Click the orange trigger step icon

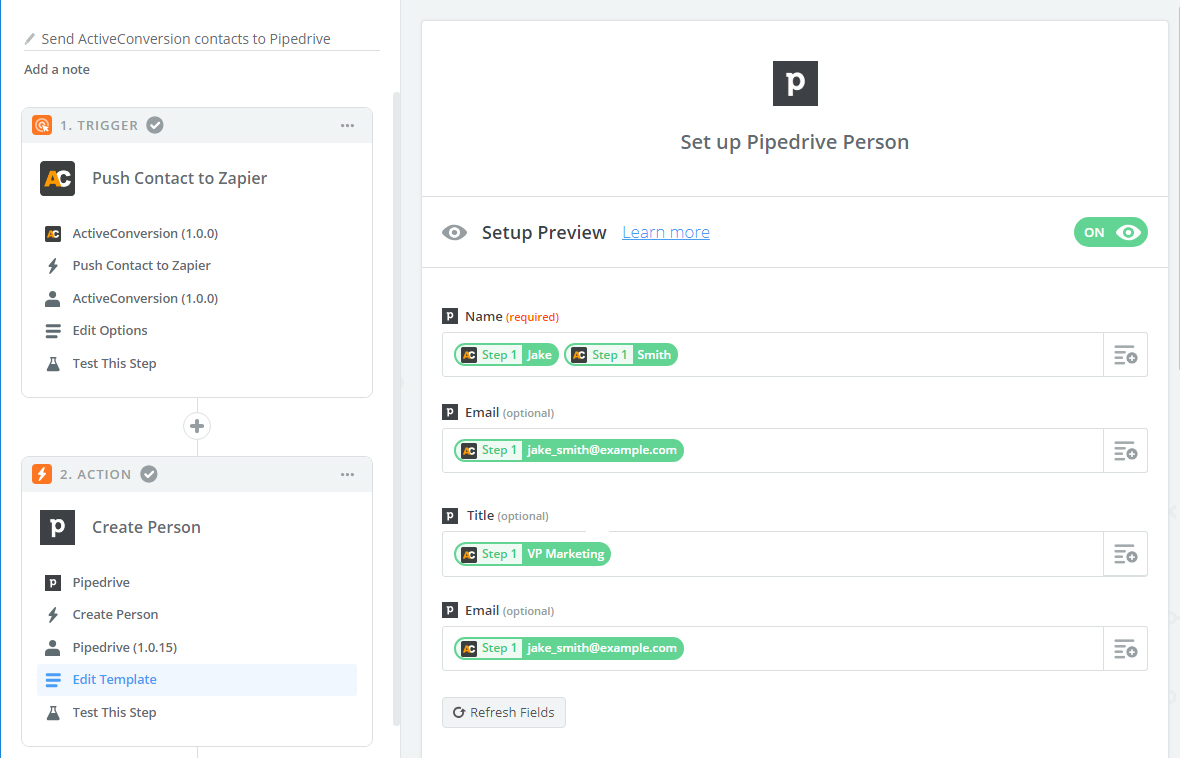(x=42, y=125)
